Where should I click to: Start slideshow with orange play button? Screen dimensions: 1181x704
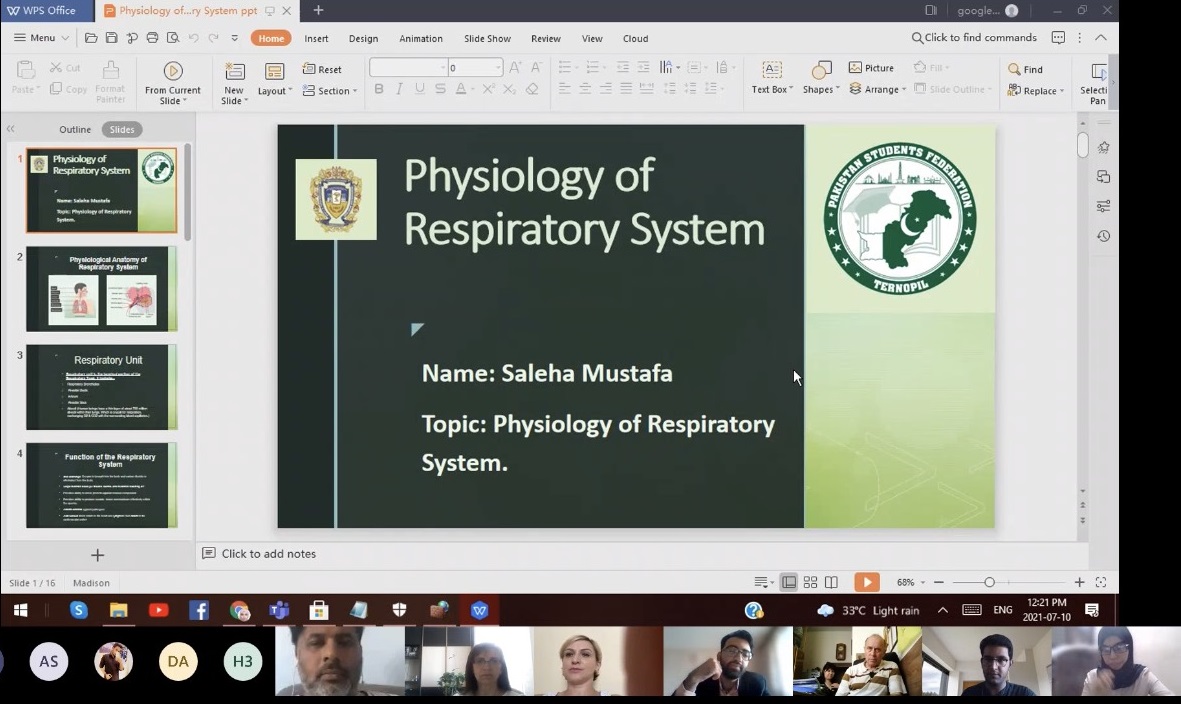[x=866, y=582]
